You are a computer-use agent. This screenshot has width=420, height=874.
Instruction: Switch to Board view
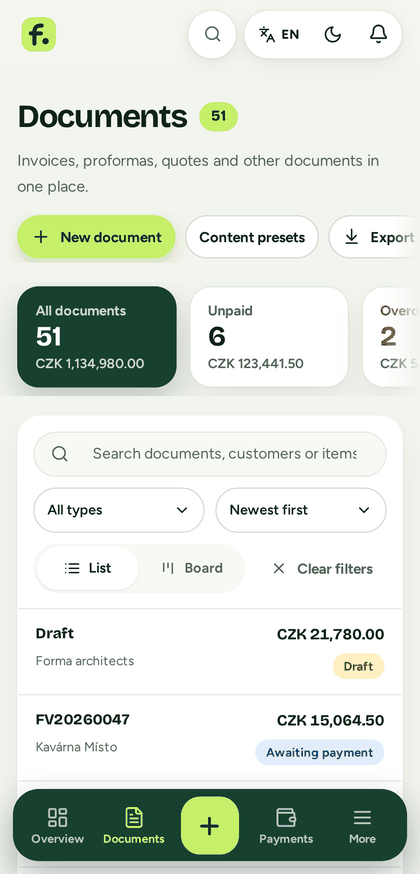(192, 568)
